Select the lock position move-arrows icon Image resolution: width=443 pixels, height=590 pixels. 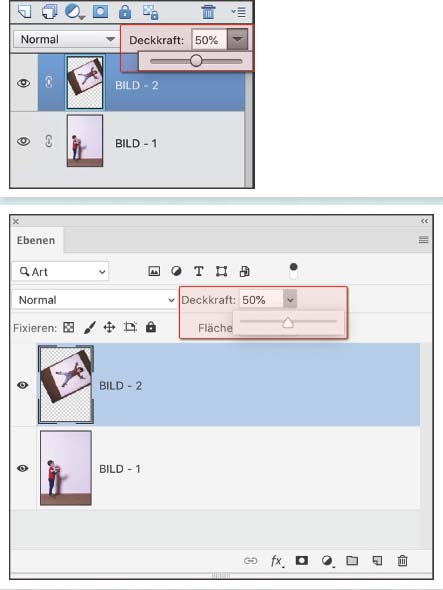coord(109,327)
